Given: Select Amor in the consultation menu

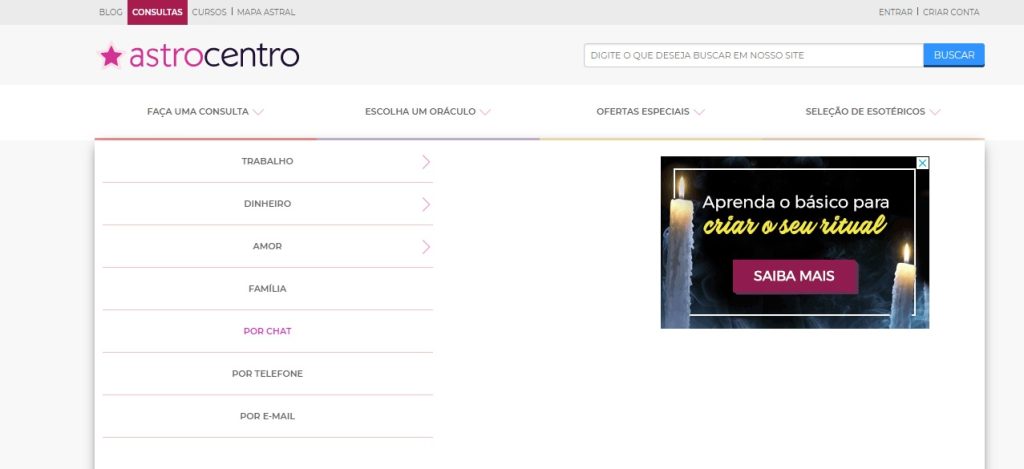Looking at the screenshot, I should tap(267, 246).
